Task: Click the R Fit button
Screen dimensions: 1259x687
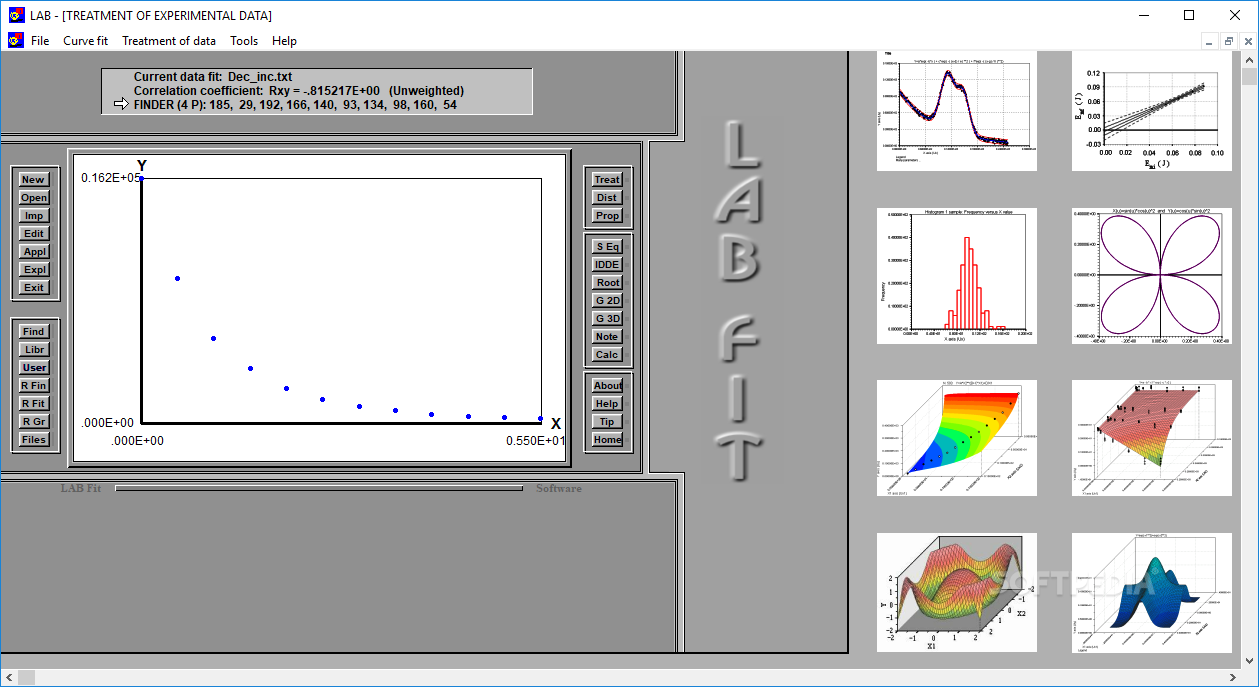Action: click(34, 404)
